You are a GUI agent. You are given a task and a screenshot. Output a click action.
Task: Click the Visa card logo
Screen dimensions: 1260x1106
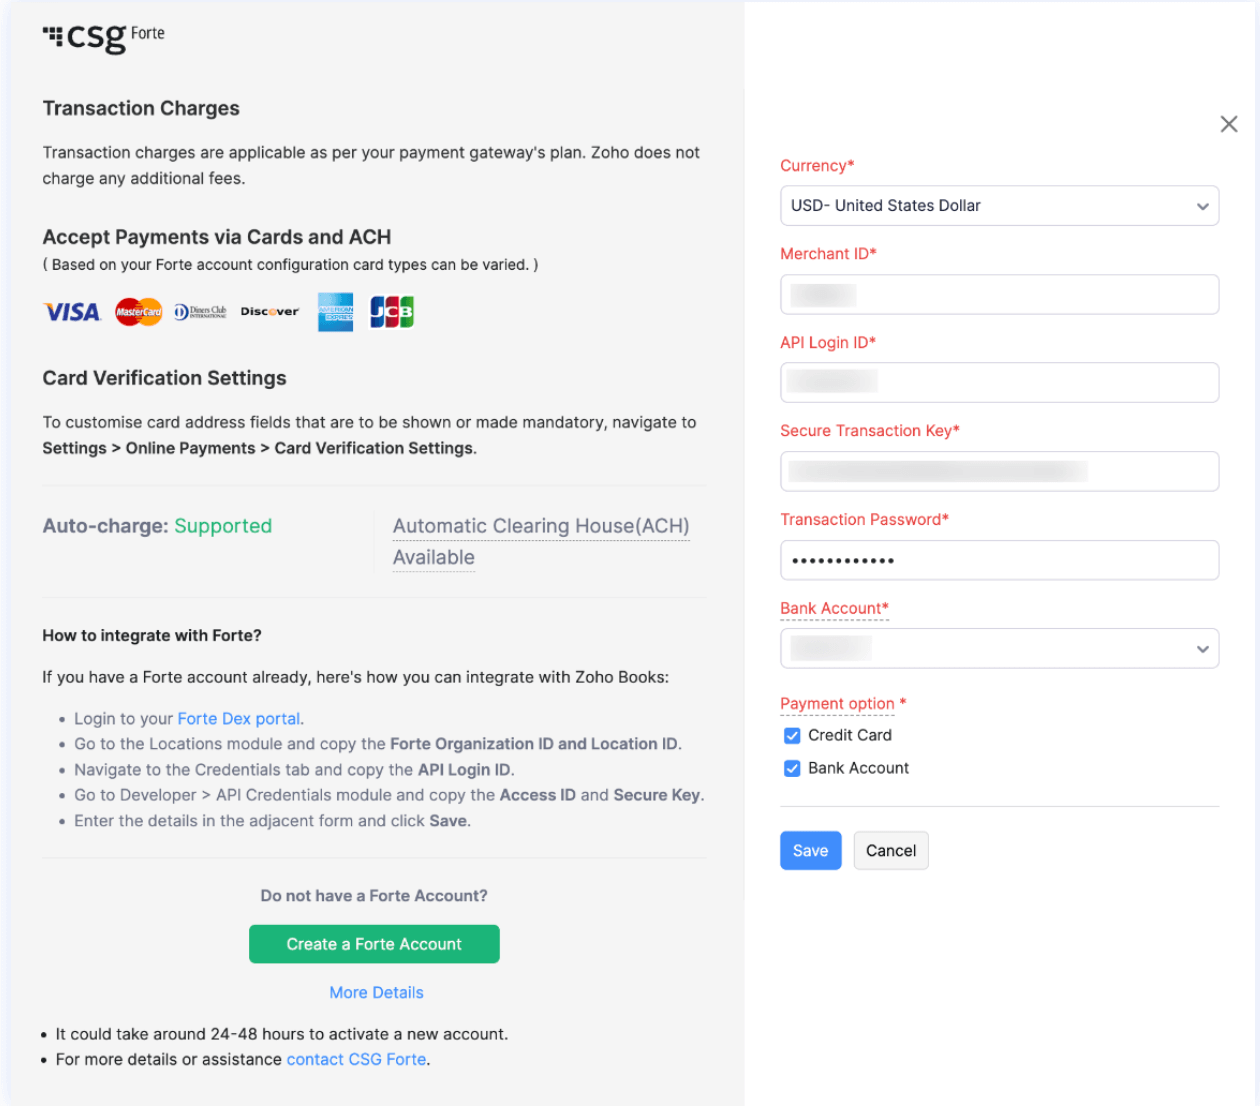point(72,312)
